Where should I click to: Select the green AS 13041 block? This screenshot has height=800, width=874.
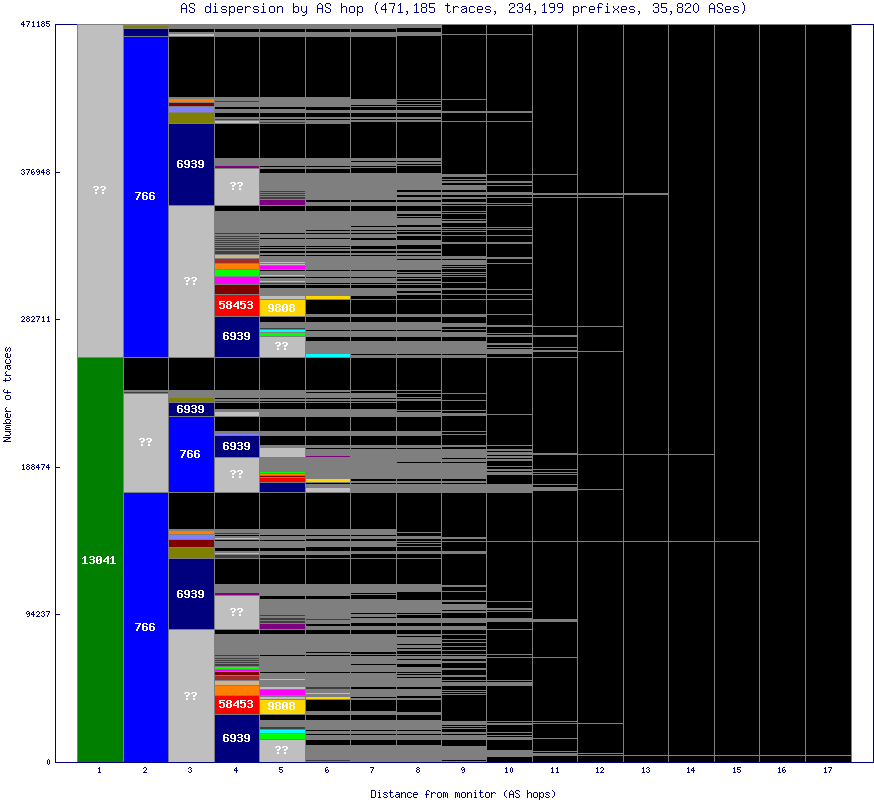[98, 560]
